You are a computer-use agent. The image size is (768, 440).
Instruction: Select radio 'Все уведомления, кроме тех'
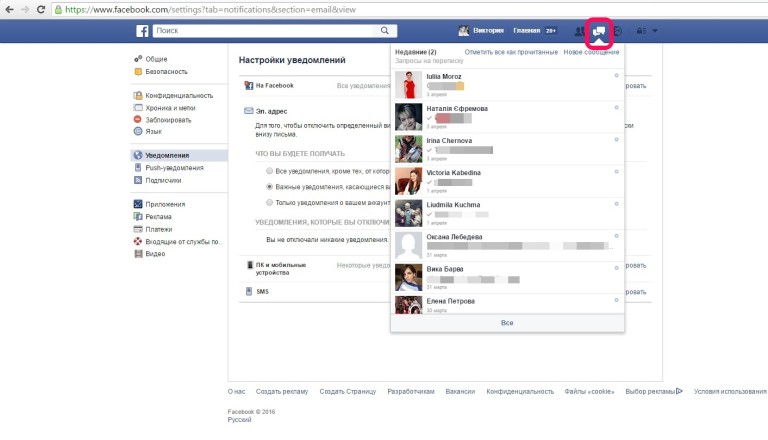[269, 171]
